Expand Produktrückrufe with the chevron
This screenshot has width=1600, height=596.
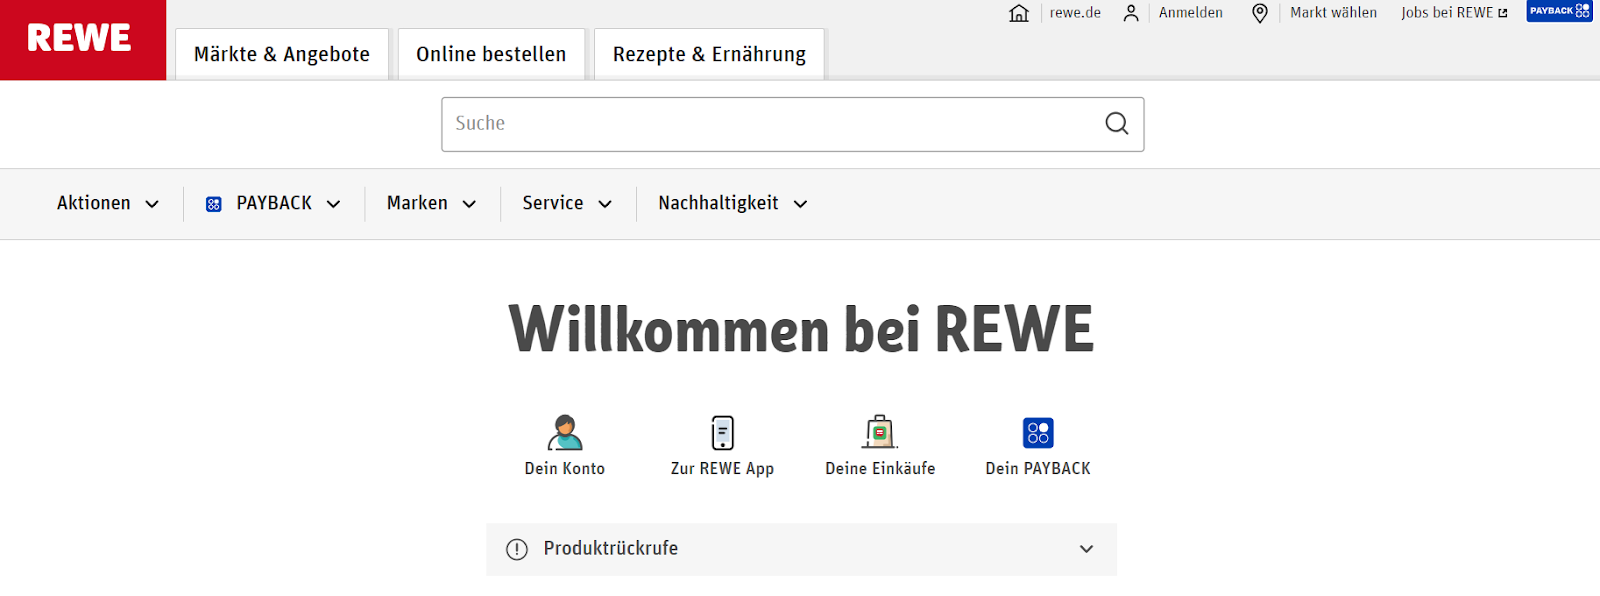click(1087, 549)
